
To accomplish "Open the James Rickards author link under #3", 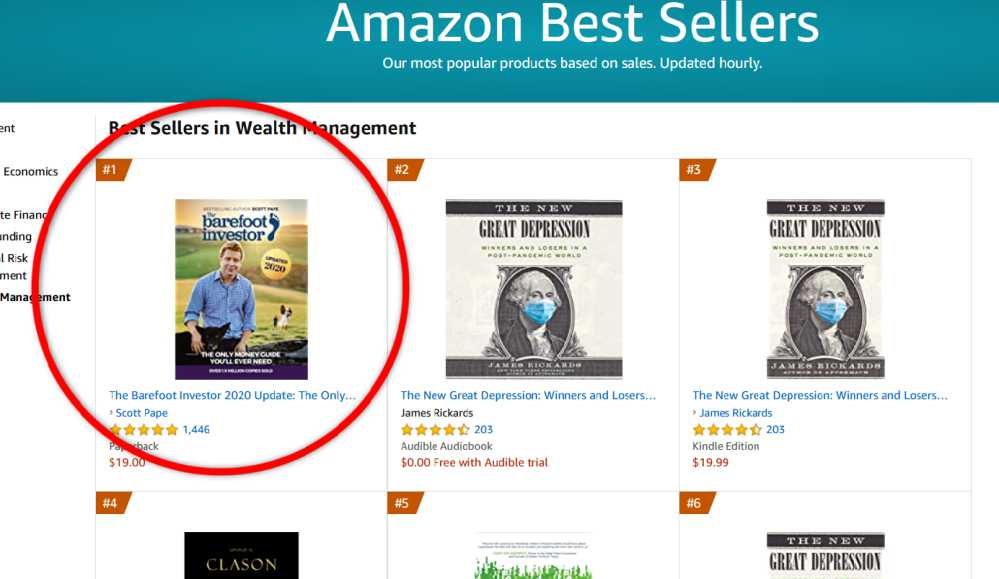I will coord(736,413).
